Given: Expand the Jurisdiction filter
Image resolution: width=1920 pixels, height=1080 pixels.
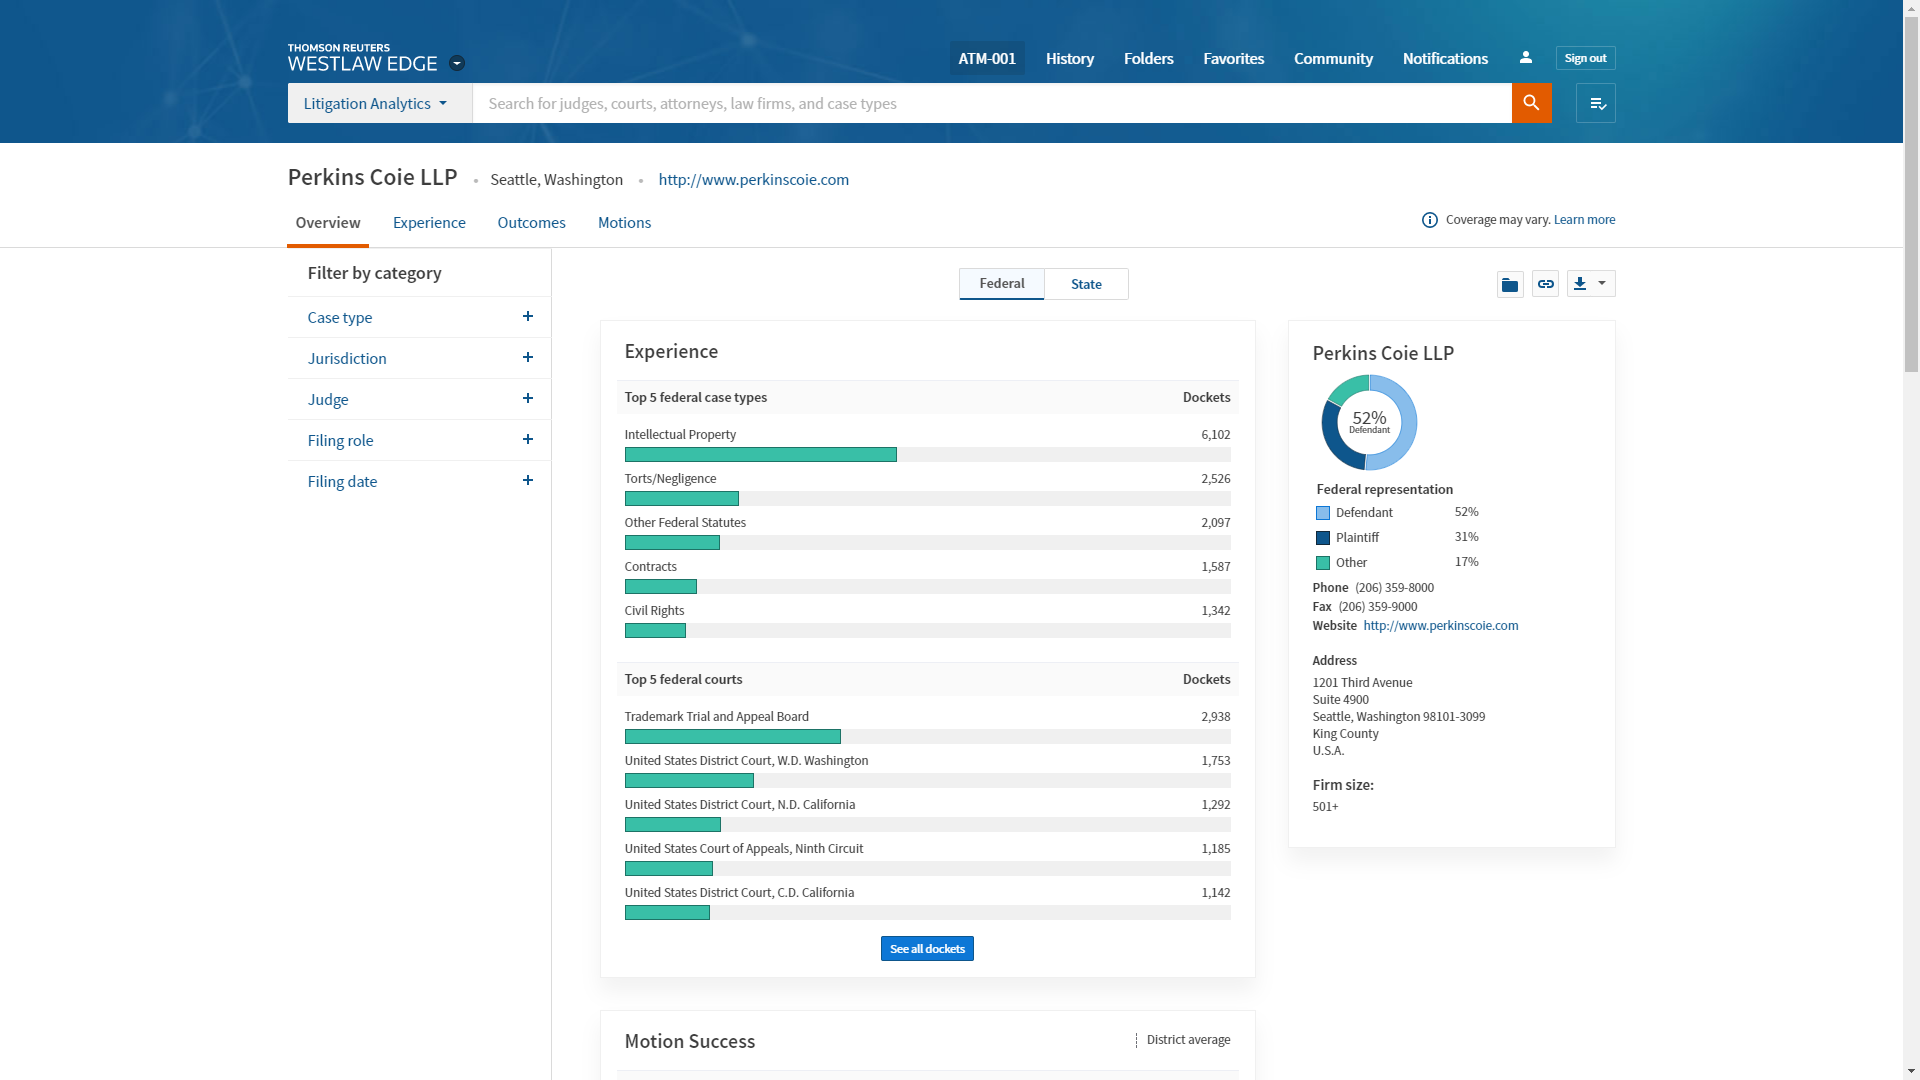Looking at the screenshot, I should coord(527,358).
